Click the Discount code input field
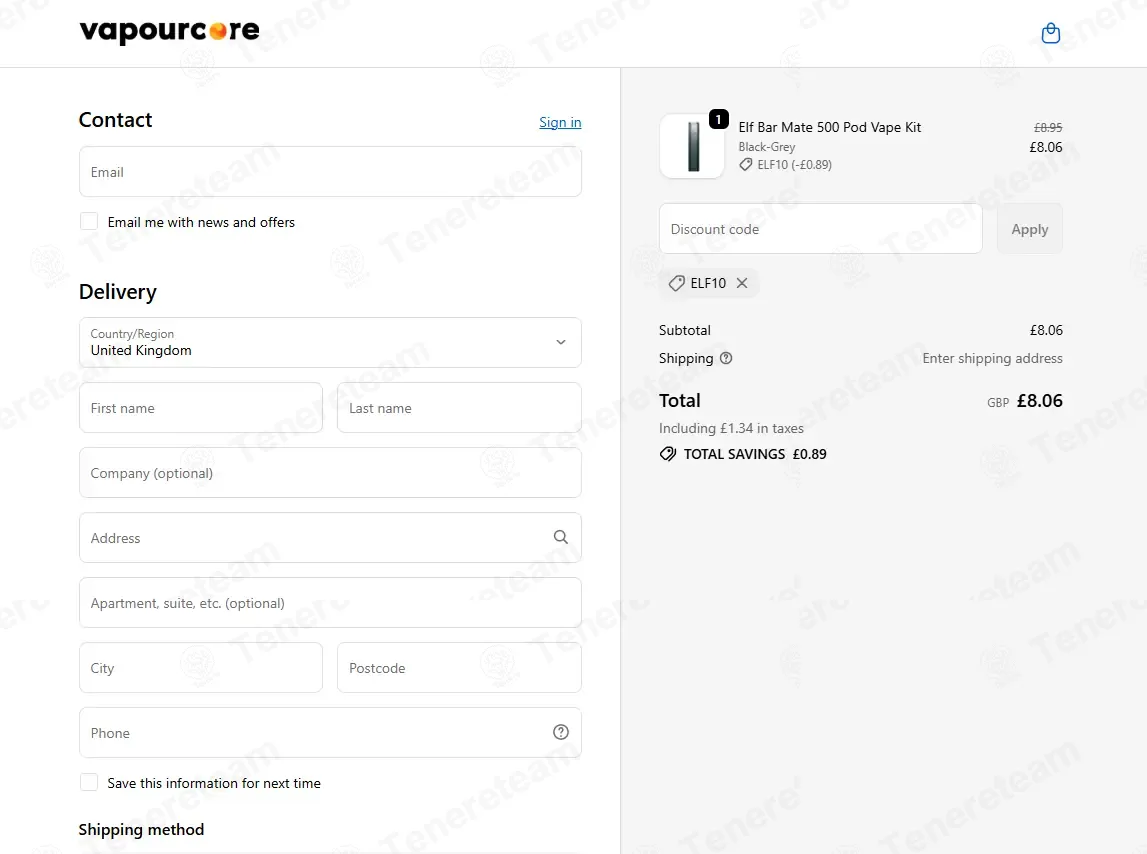 [x=821, y=229]
